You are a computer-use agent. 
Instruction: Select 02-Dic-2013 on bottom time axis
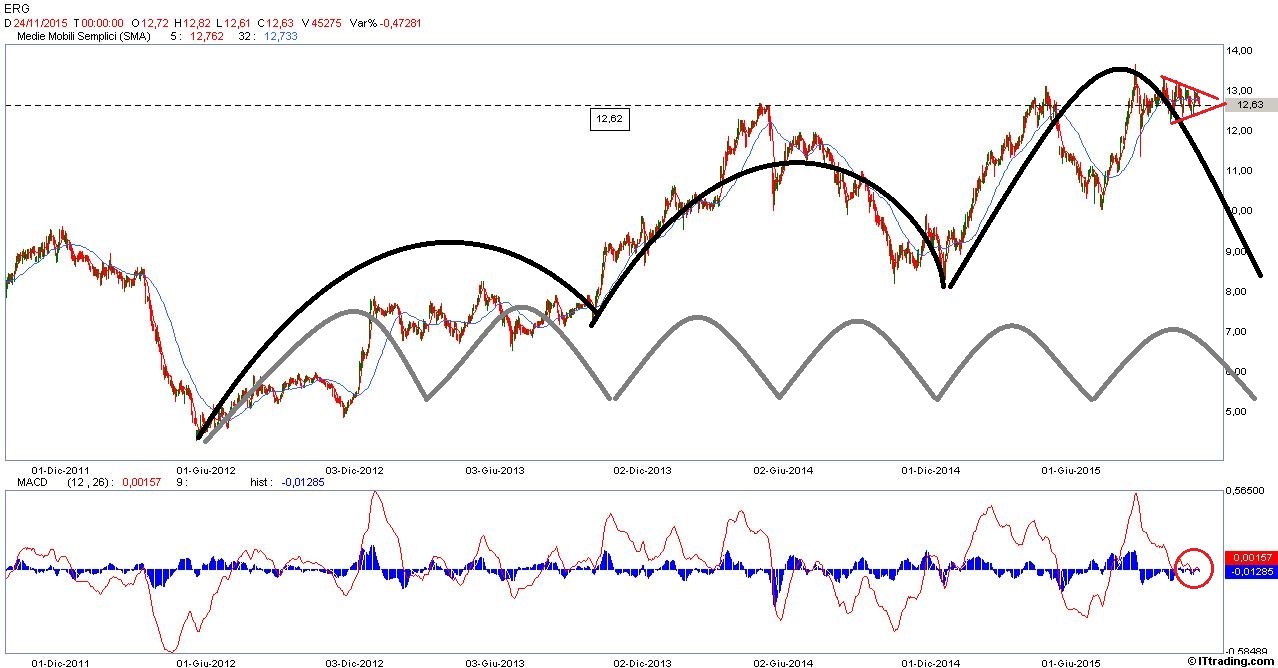[642, 662]
